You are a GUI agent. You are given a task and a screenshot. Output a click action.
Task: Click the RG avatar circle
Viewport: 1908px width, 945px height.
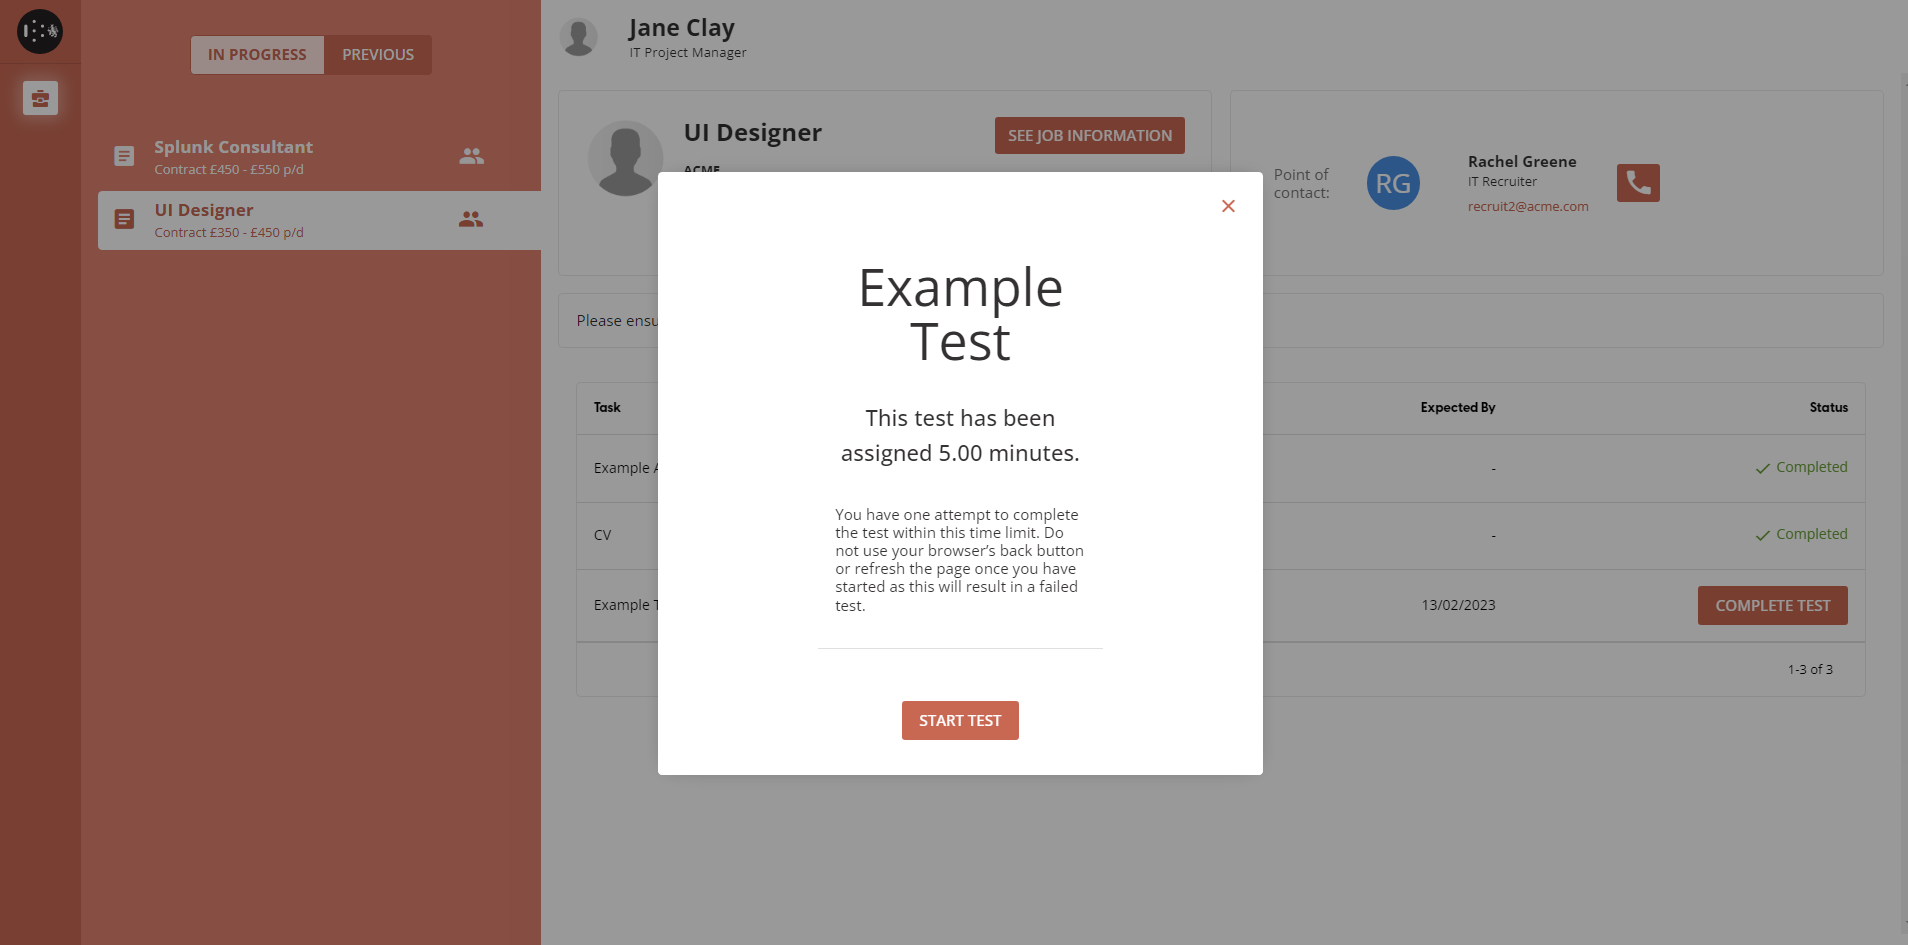pyautogui.click(x=1392, y=183)
